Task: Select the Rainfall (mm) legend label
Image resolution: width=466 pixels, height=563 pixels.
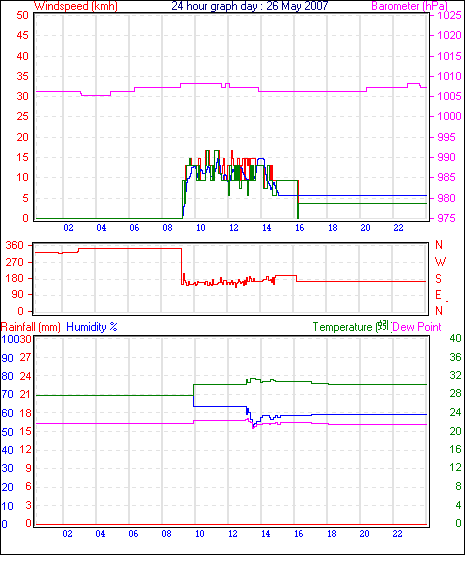Action: (x=31, y=327)
